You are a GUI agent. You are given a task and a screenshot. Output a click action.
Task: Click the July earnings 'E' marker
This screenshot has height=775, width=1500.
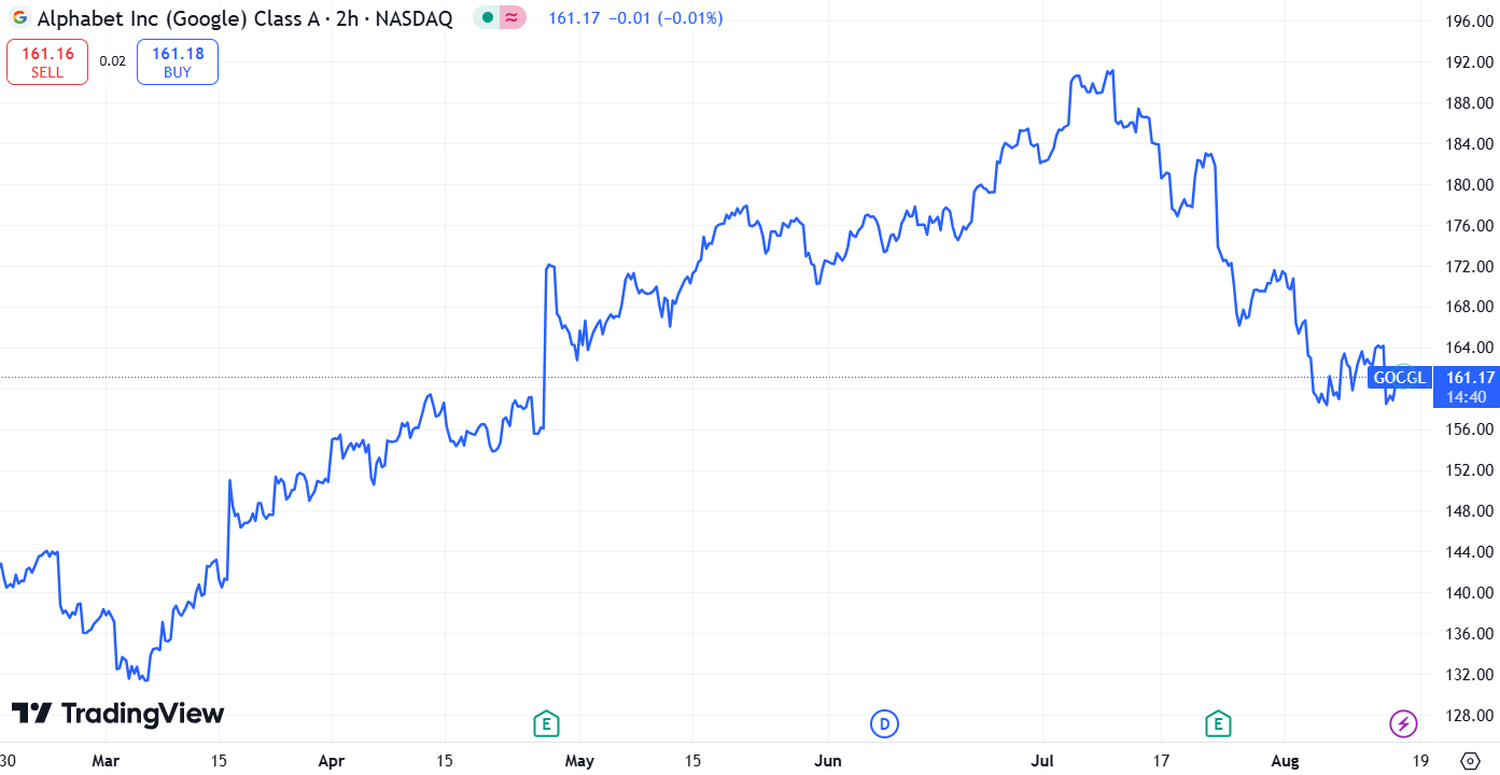(1217, 723)
